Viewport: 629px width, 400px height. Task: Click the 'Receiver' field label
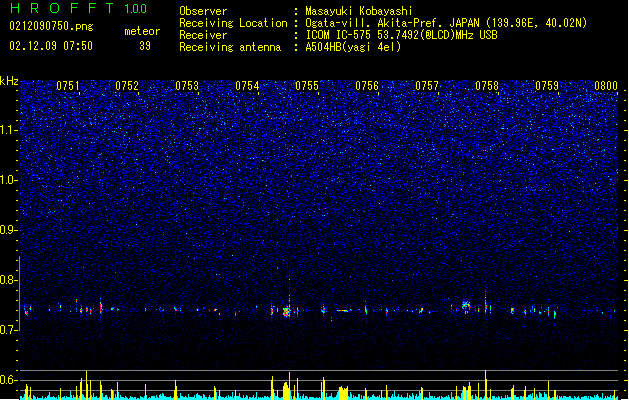pyautogui.click(x=203, y=35)
